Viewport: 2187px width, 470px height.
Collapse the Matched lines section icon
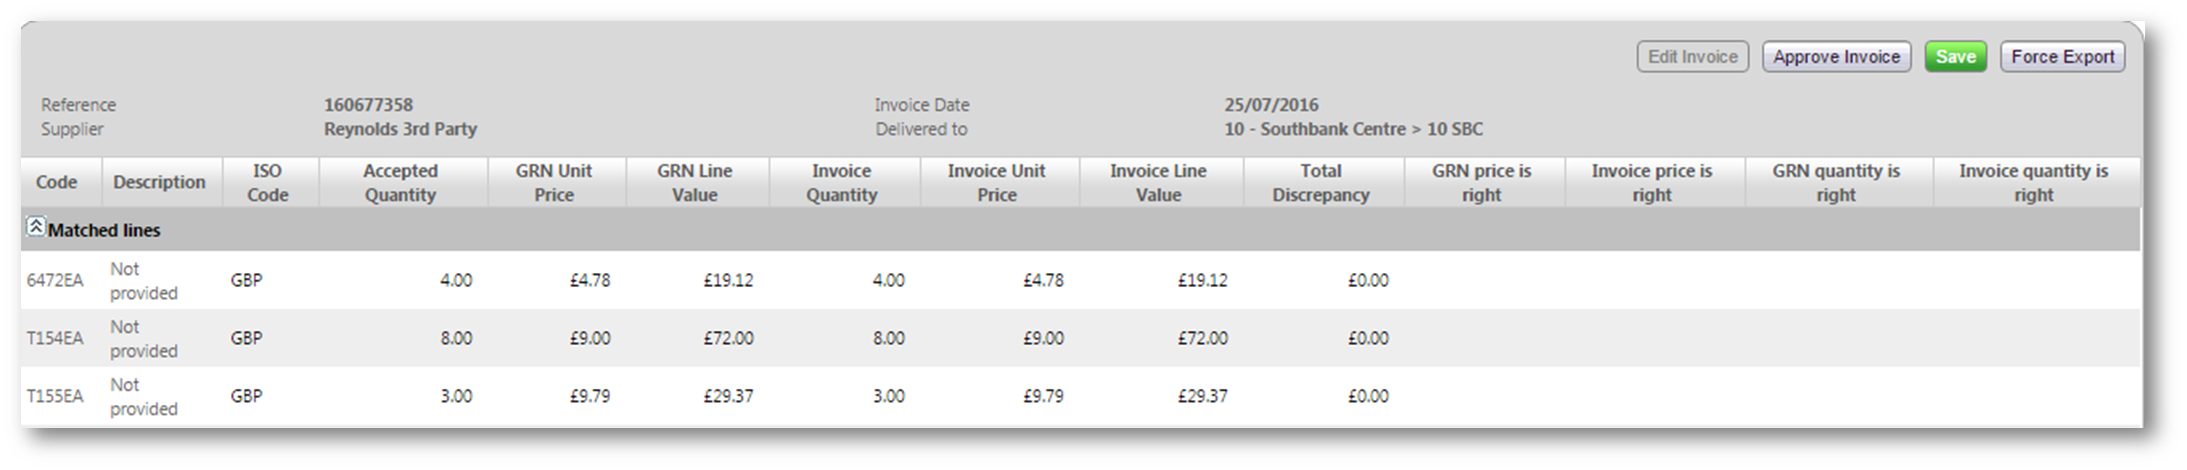pyautogui.click(x=35, y=227)
